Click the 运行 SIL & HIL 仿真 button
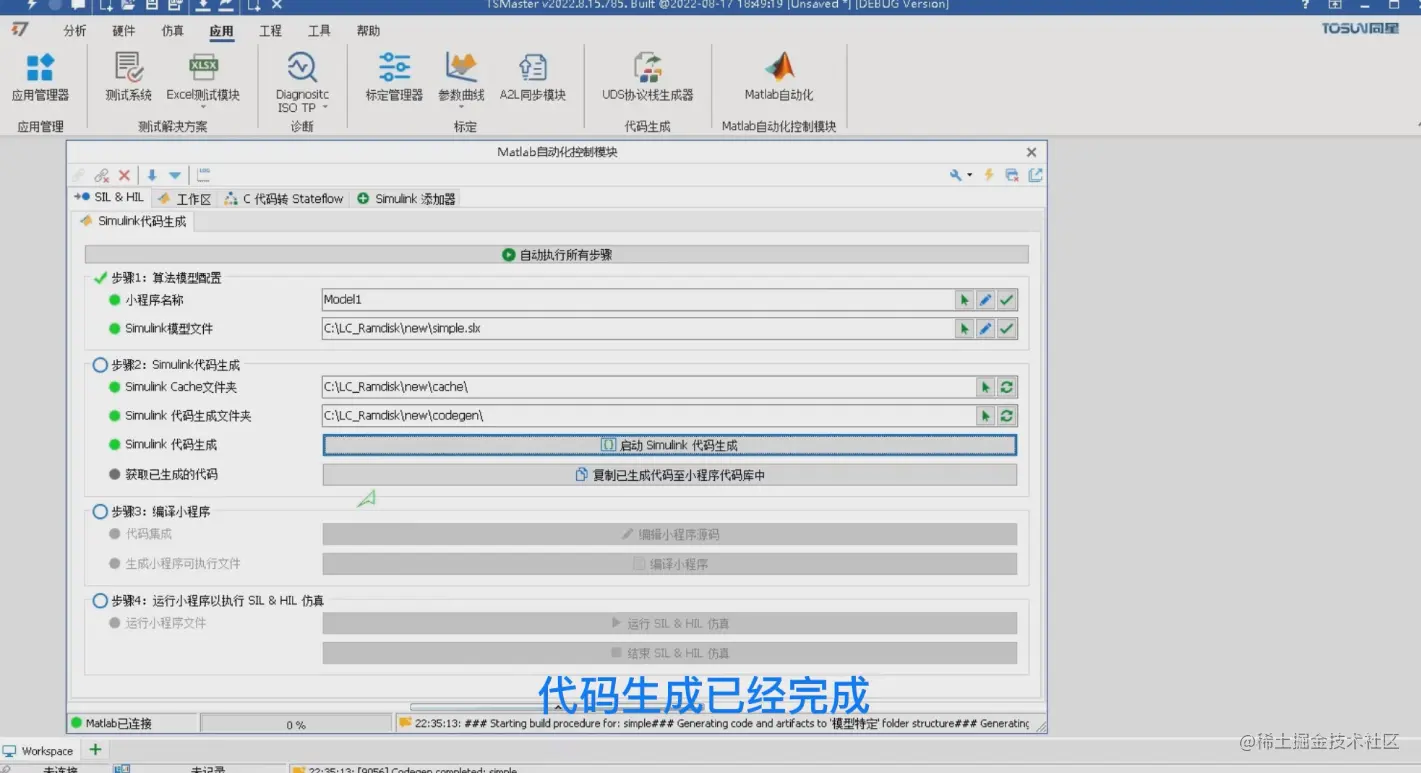1421x773 pixels. (x=669, y=623)
